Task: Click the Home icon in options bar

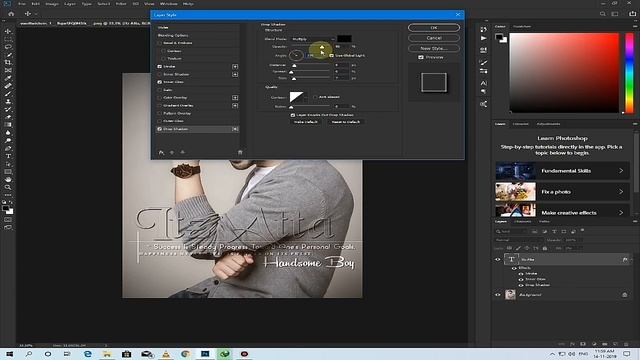Action: (11, 14)
